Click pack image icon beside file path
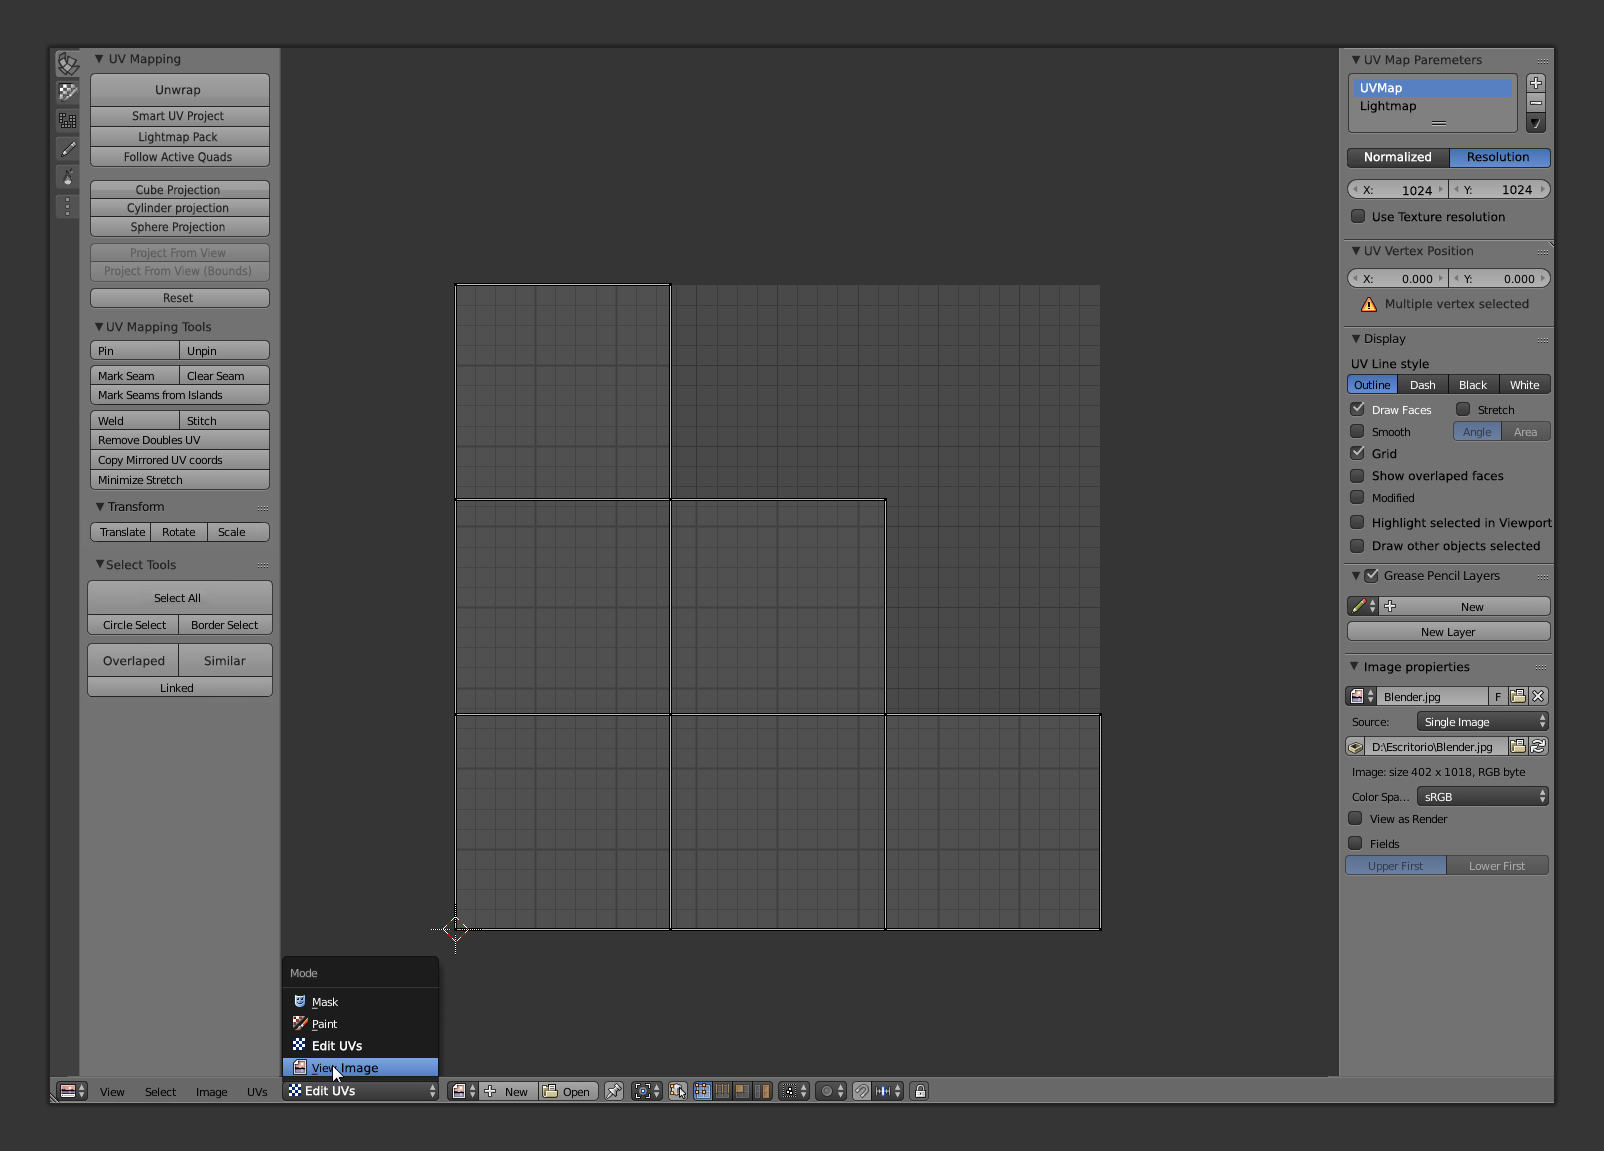The width and height of the screenshot is (1604, 1151). pos(1356,746)
